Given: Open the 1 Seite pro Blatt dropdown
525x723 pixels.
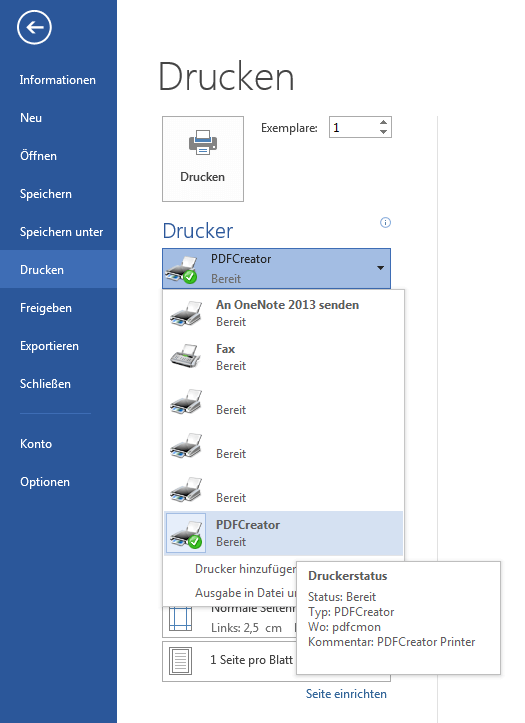Looking at the screenshot, I should coord(276,661).
